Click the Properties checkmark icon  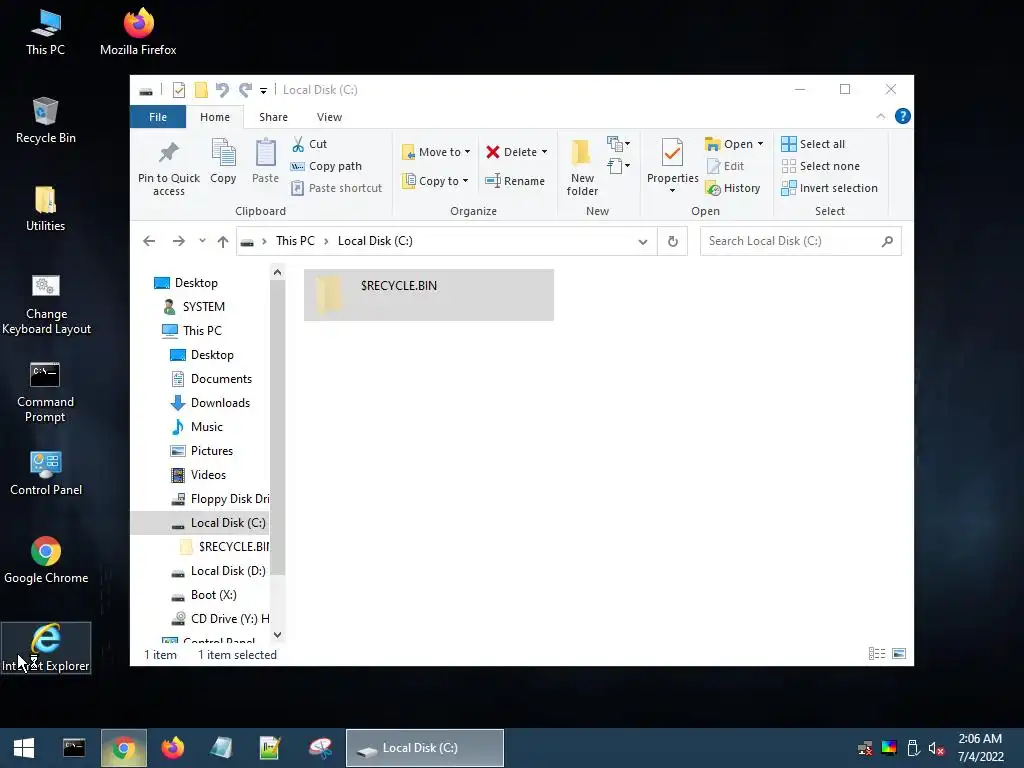tap(672, 153)
